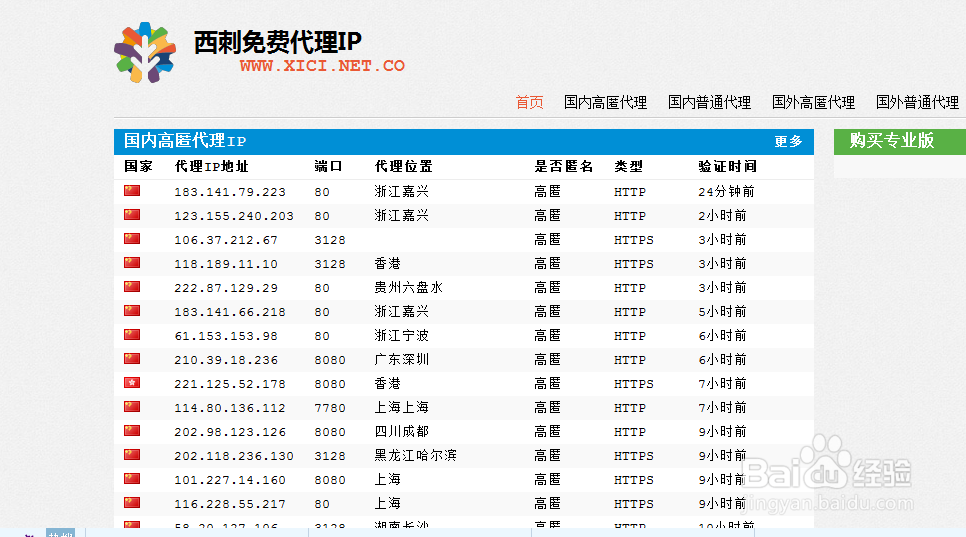Click the flag icon beside 114.80.136.112
Viewport: 966px width, 537px height.
point(132,406)
